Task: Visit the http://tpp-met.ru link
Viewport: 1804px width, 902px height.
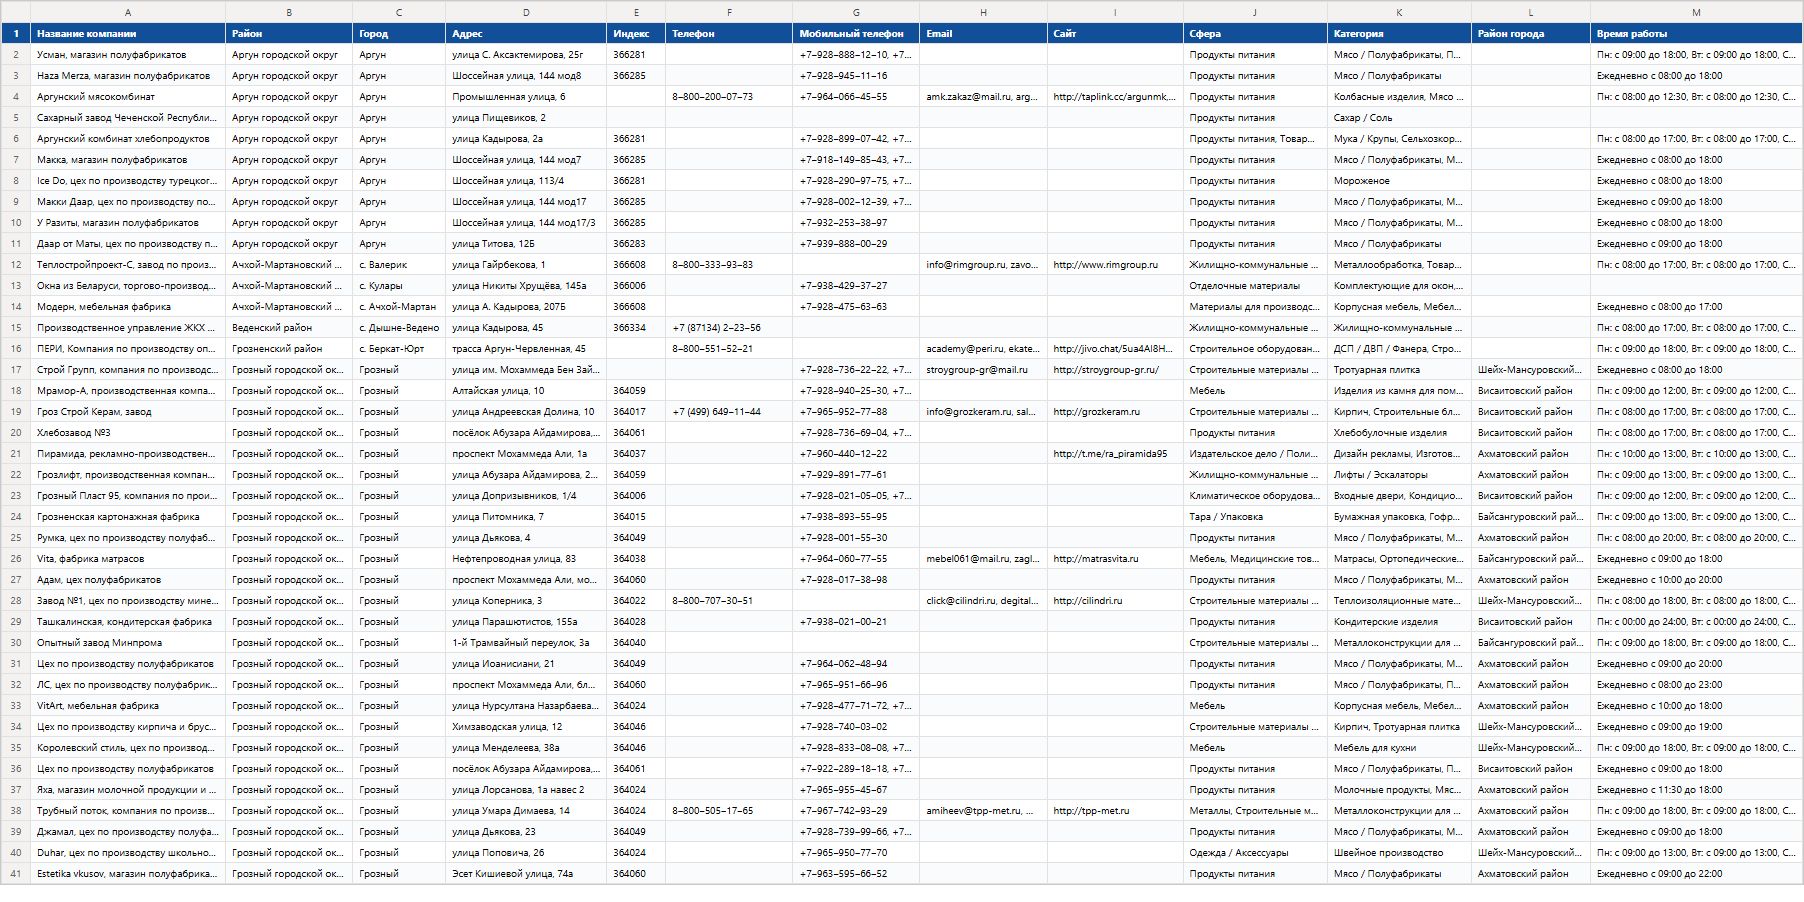Action: point(1091,811)
